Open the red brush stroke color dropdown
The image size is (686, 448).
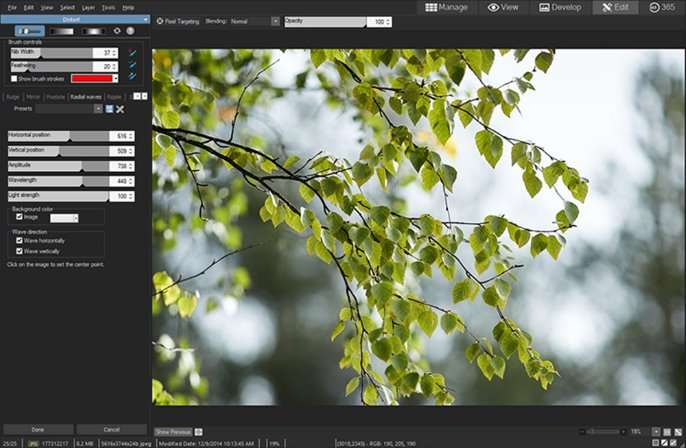[x=115, y=78]
